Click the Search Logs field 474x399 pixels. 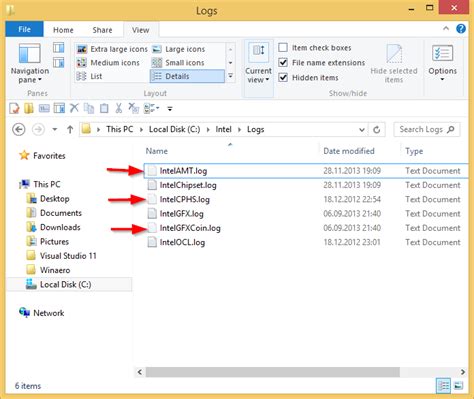(427, 129)
